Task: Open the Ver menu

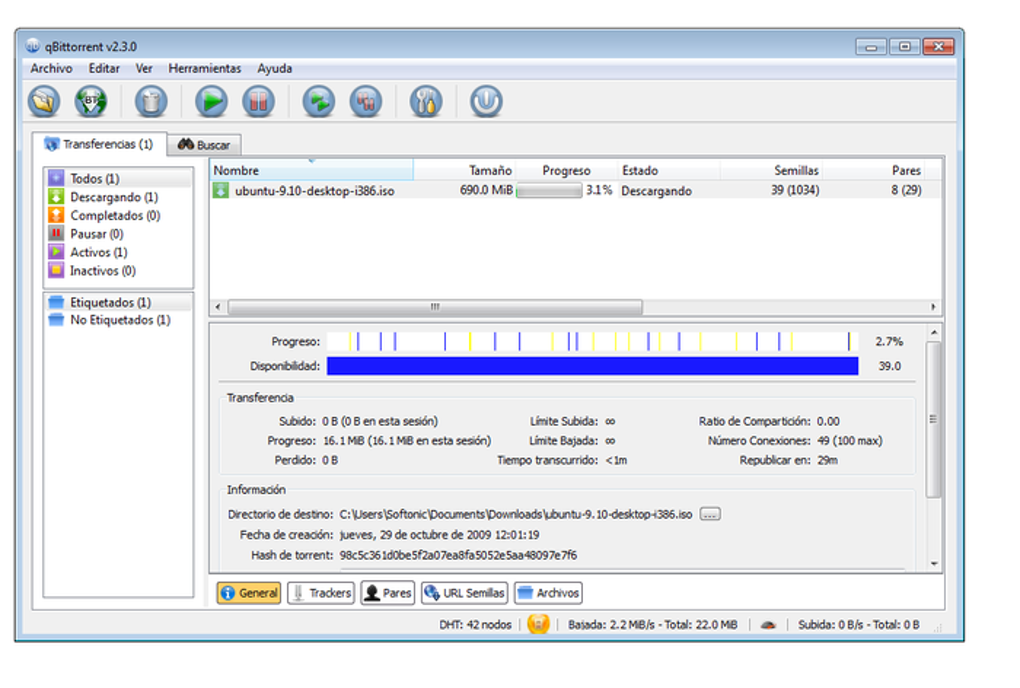Action: [x=144, y=68]
